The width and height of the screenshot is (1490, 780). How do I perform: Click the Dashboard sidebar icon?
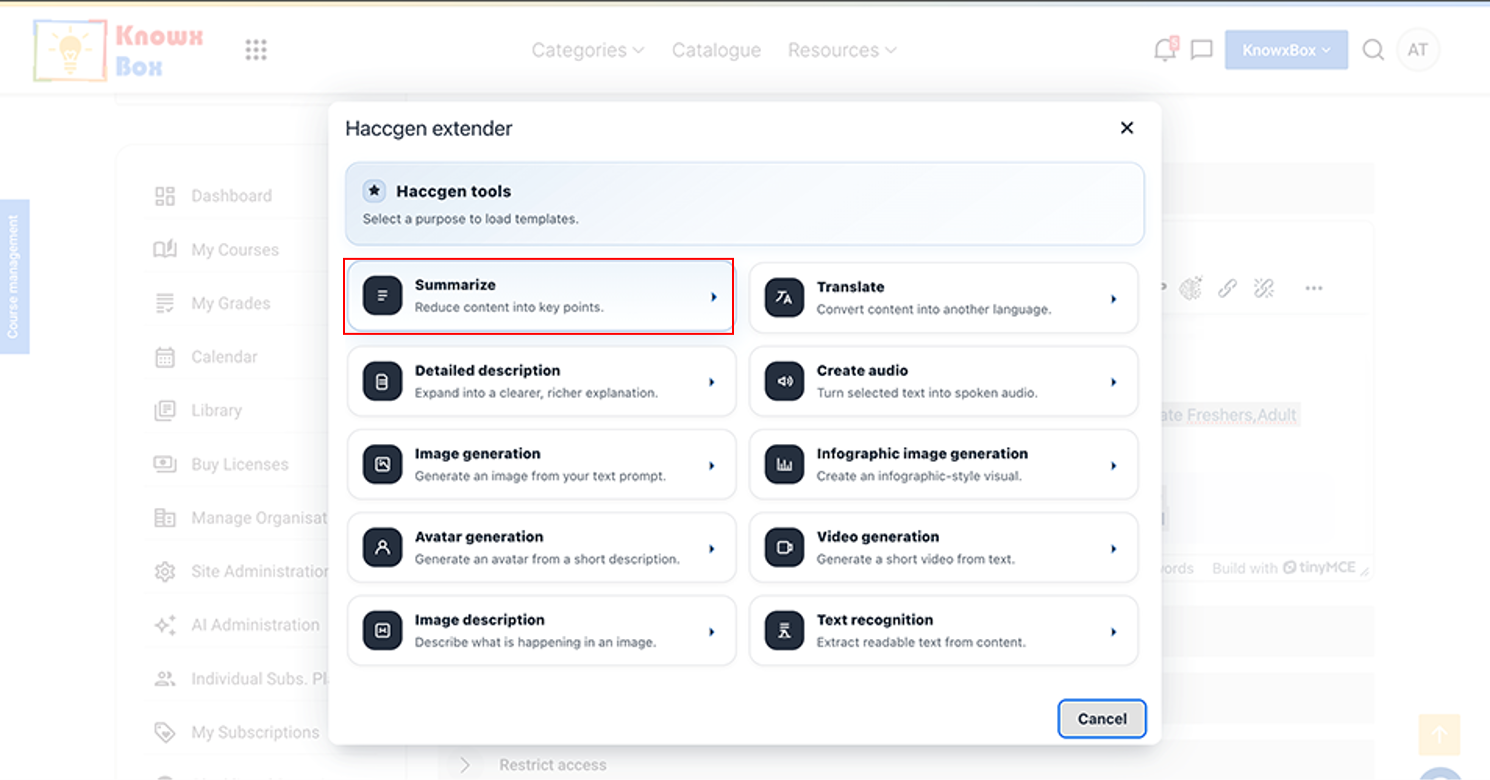pos(165,196)
